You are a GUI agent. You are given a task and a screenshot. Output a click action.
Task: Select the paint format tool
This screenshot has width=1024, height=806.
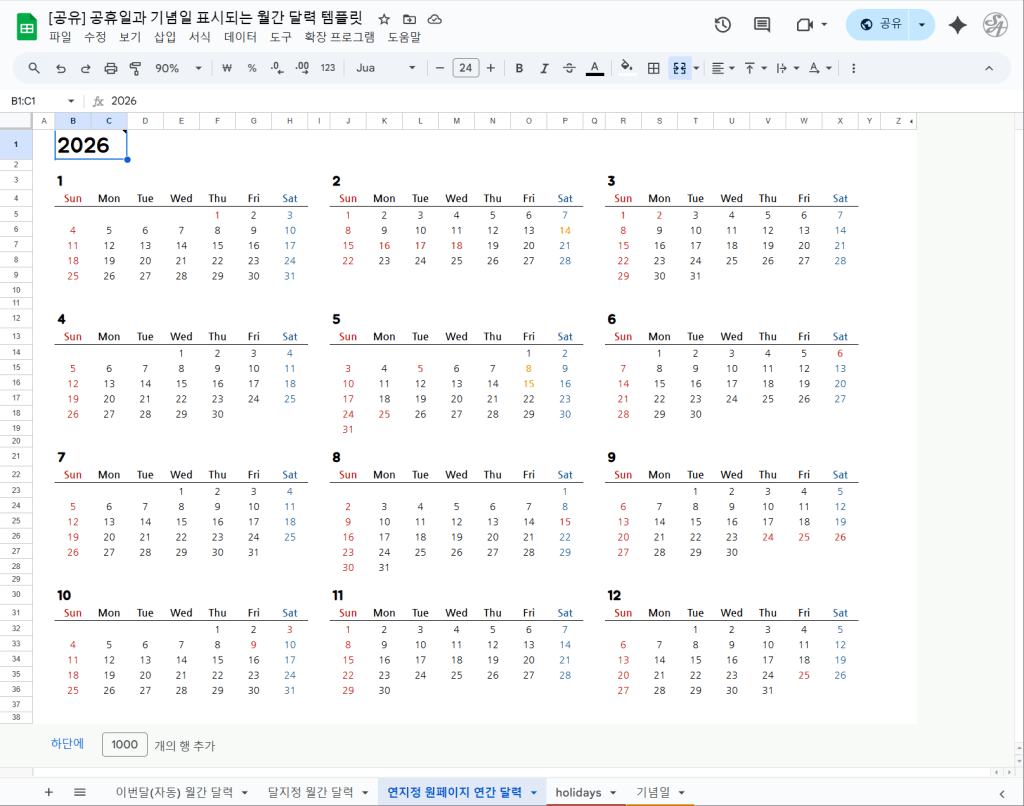click(x=136, y=68)
